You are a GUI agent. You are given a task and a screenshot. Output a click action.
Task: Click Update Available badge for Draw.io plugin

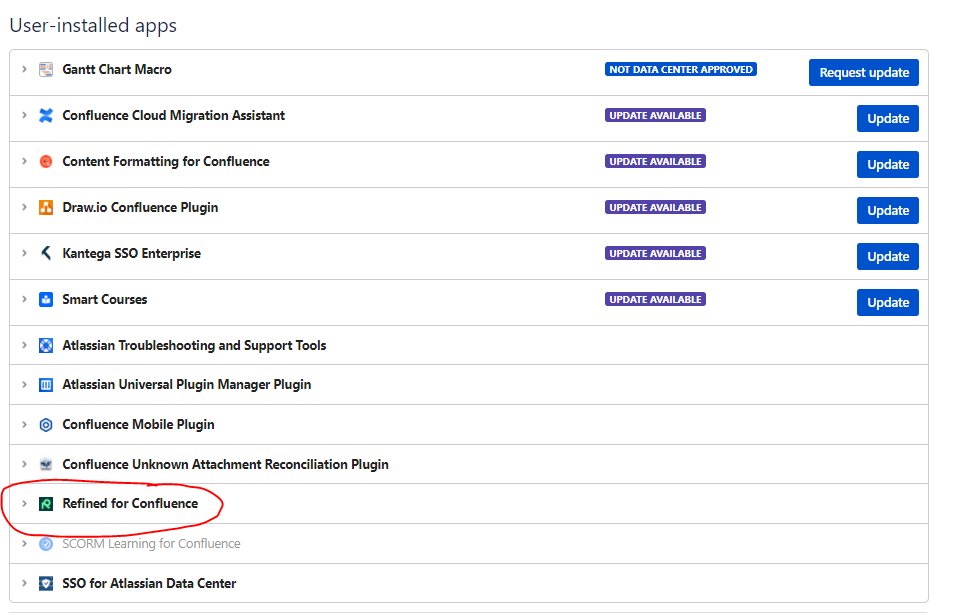pyautogui.click(x=655, y=207)
